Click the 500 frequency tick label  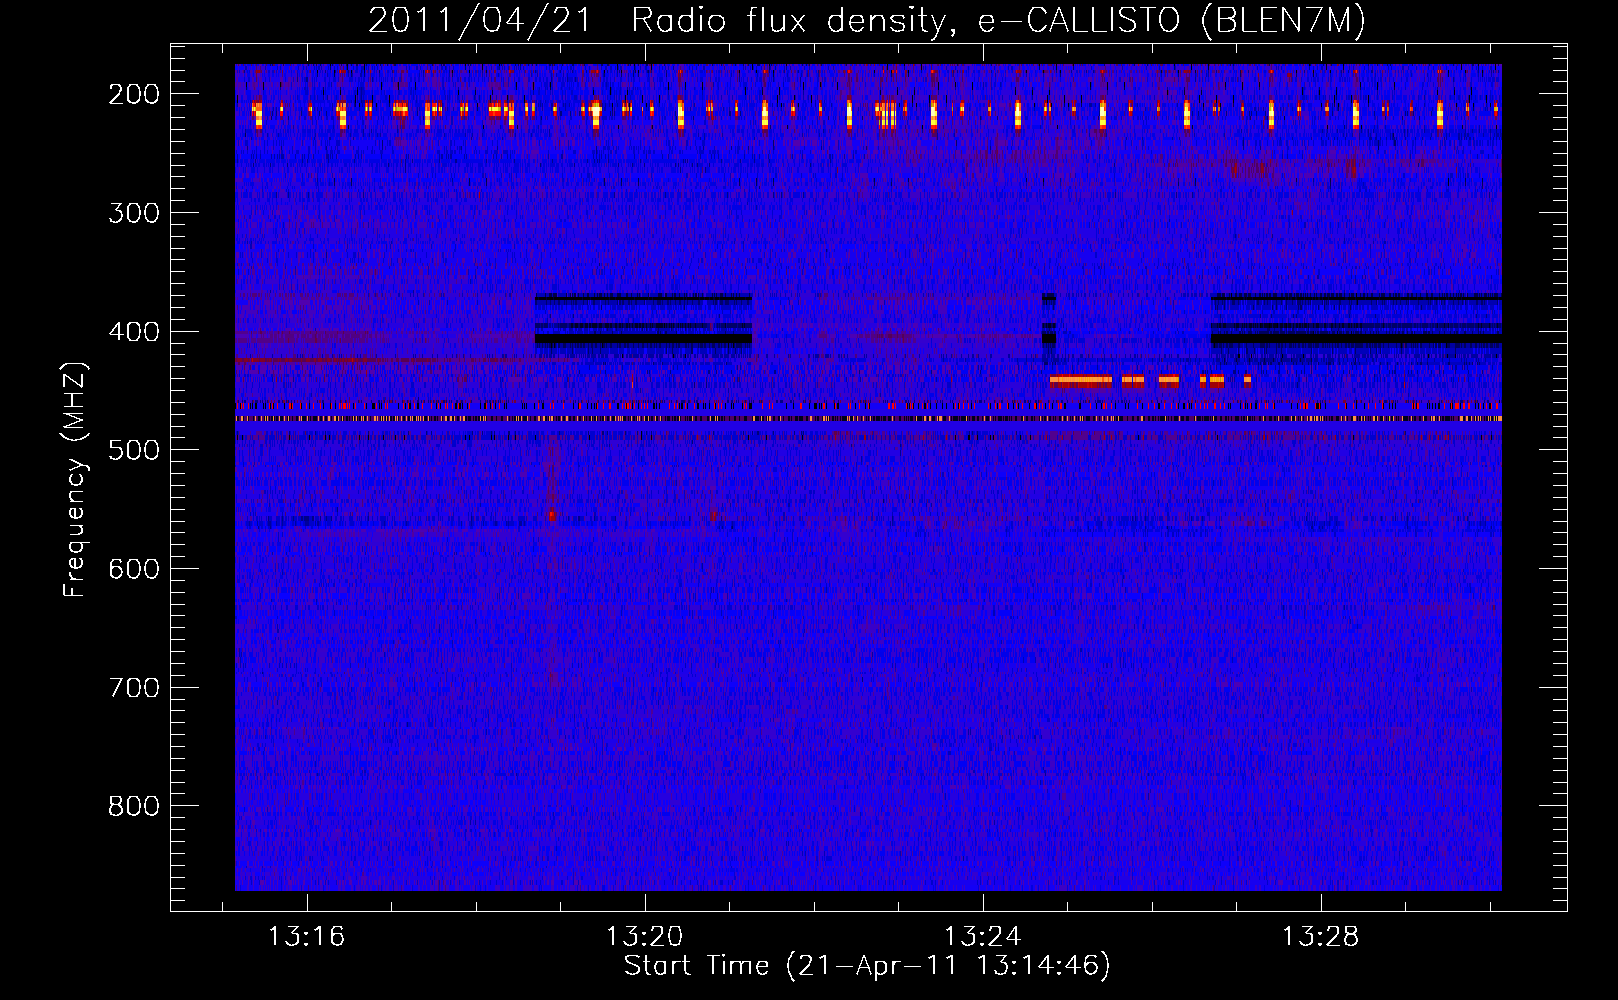coord(134,450)
